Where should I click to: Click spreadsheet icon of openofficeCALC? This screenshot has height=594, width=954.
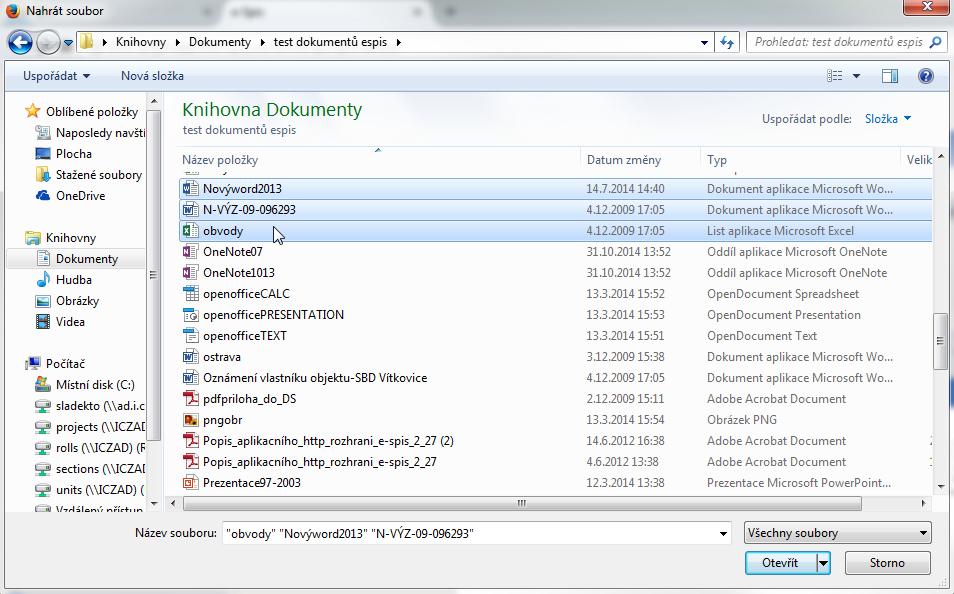point(191,293)
